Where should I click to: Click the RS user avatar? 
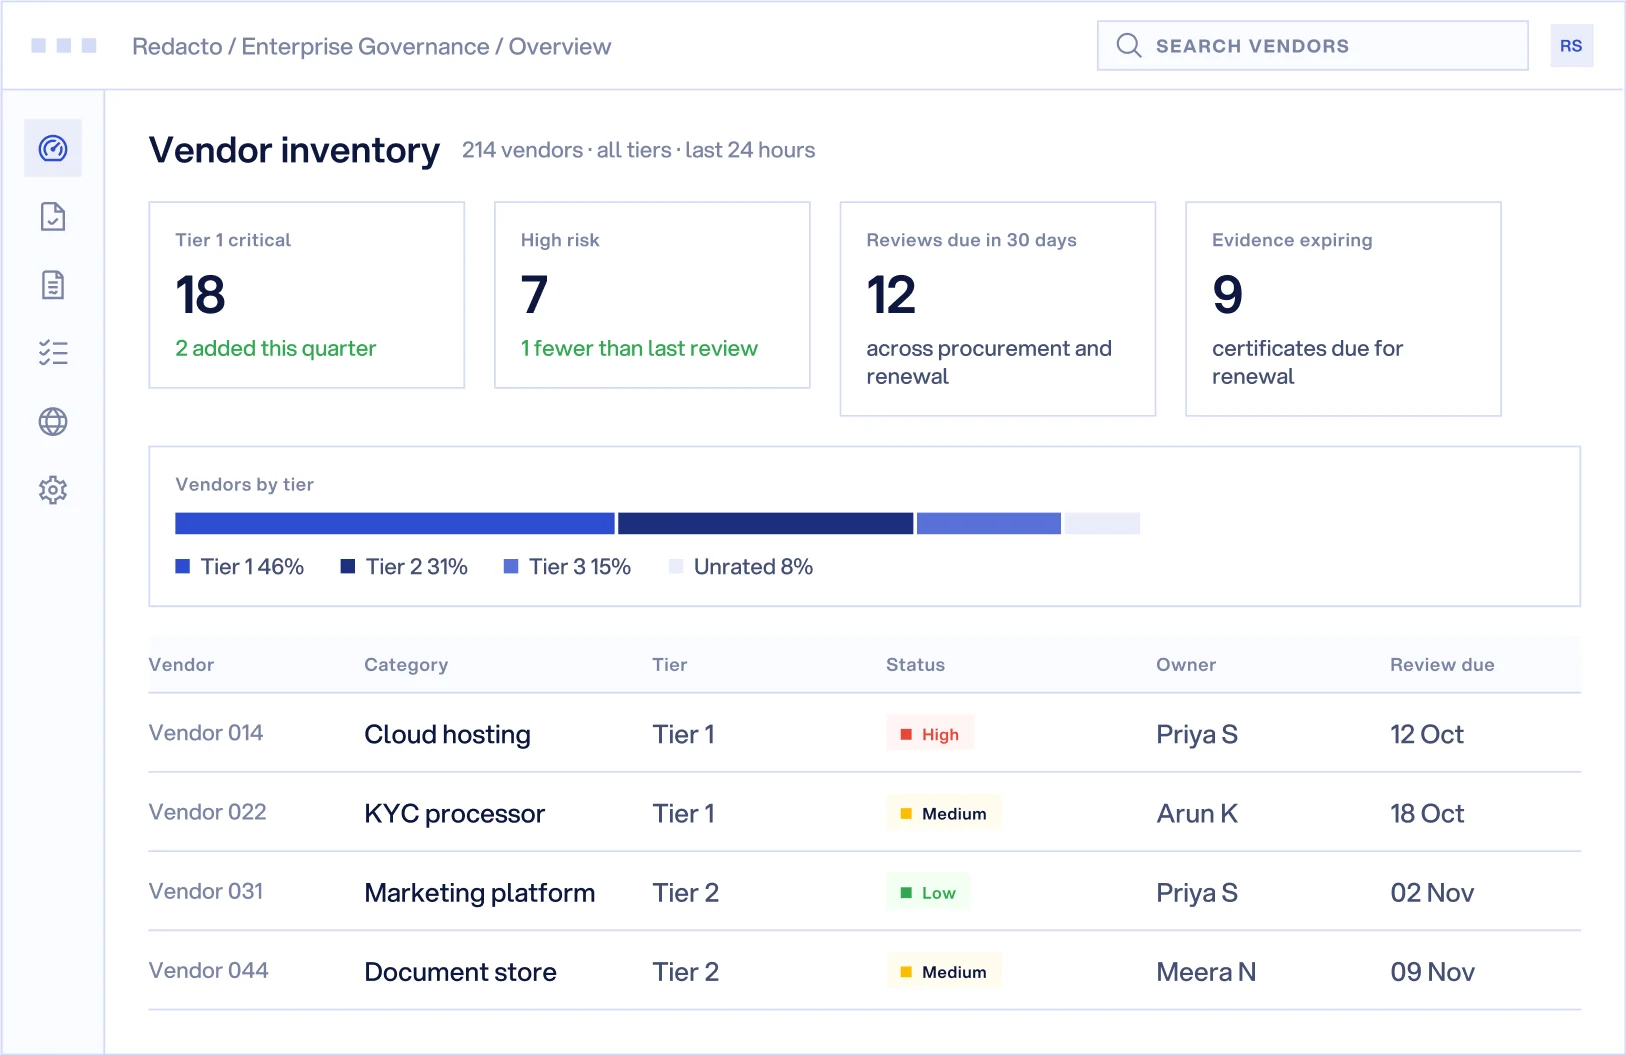point(1571,46)
